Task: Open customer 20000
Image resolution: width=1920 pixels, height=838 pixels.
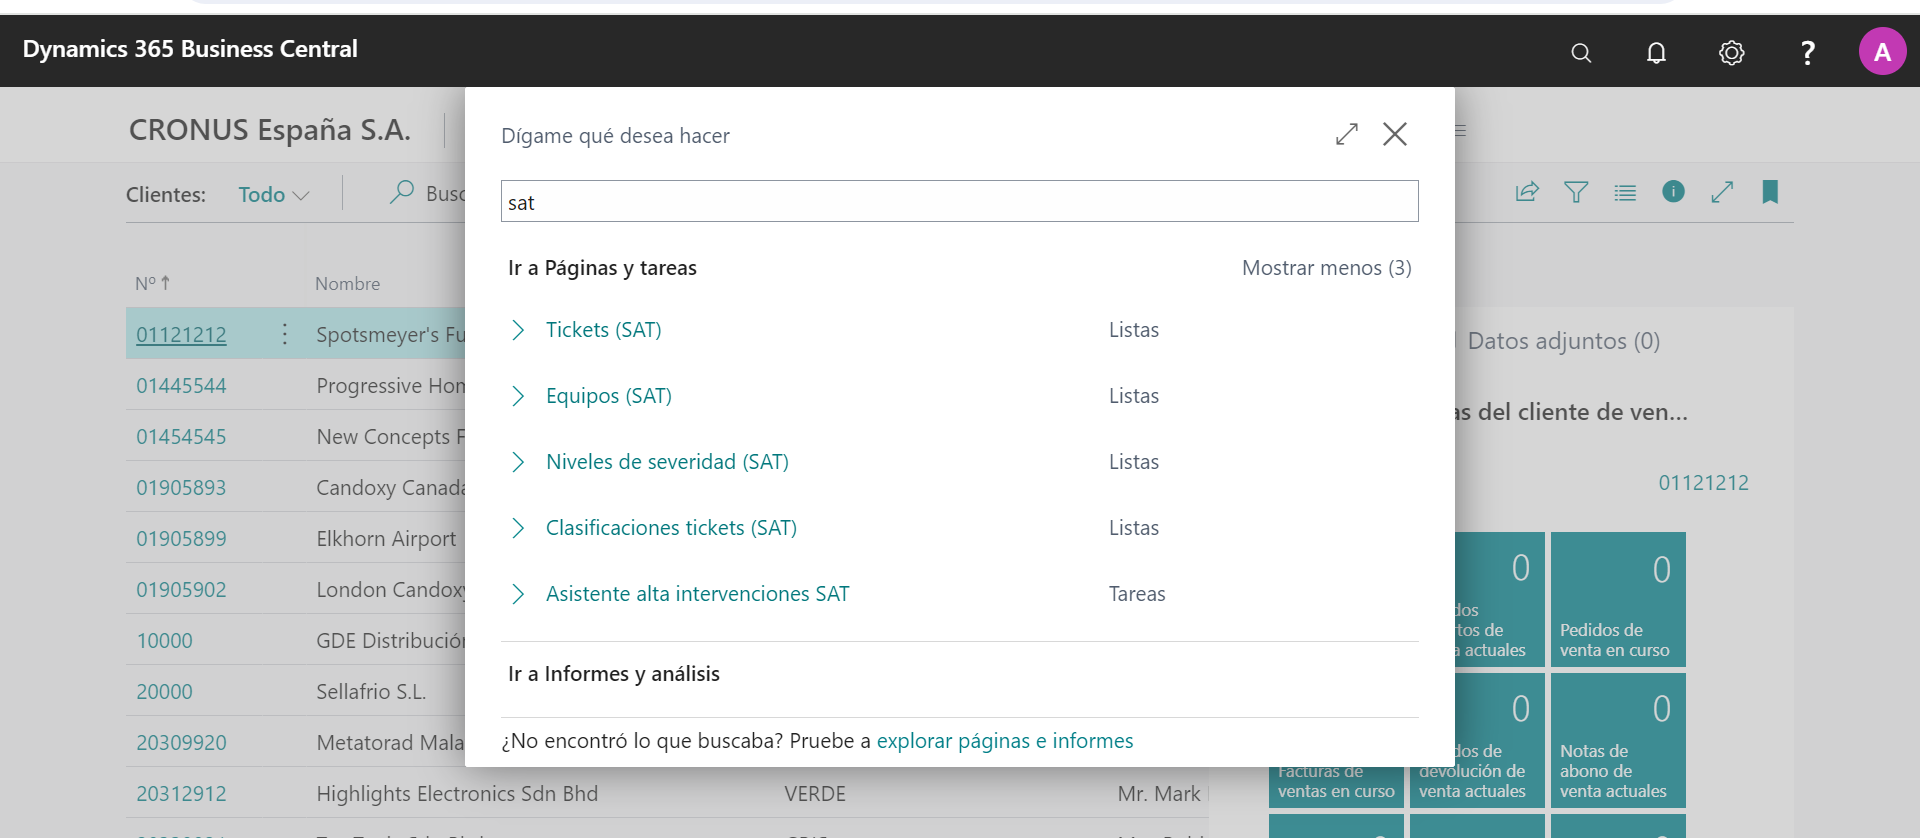Action: pos(164,692)
